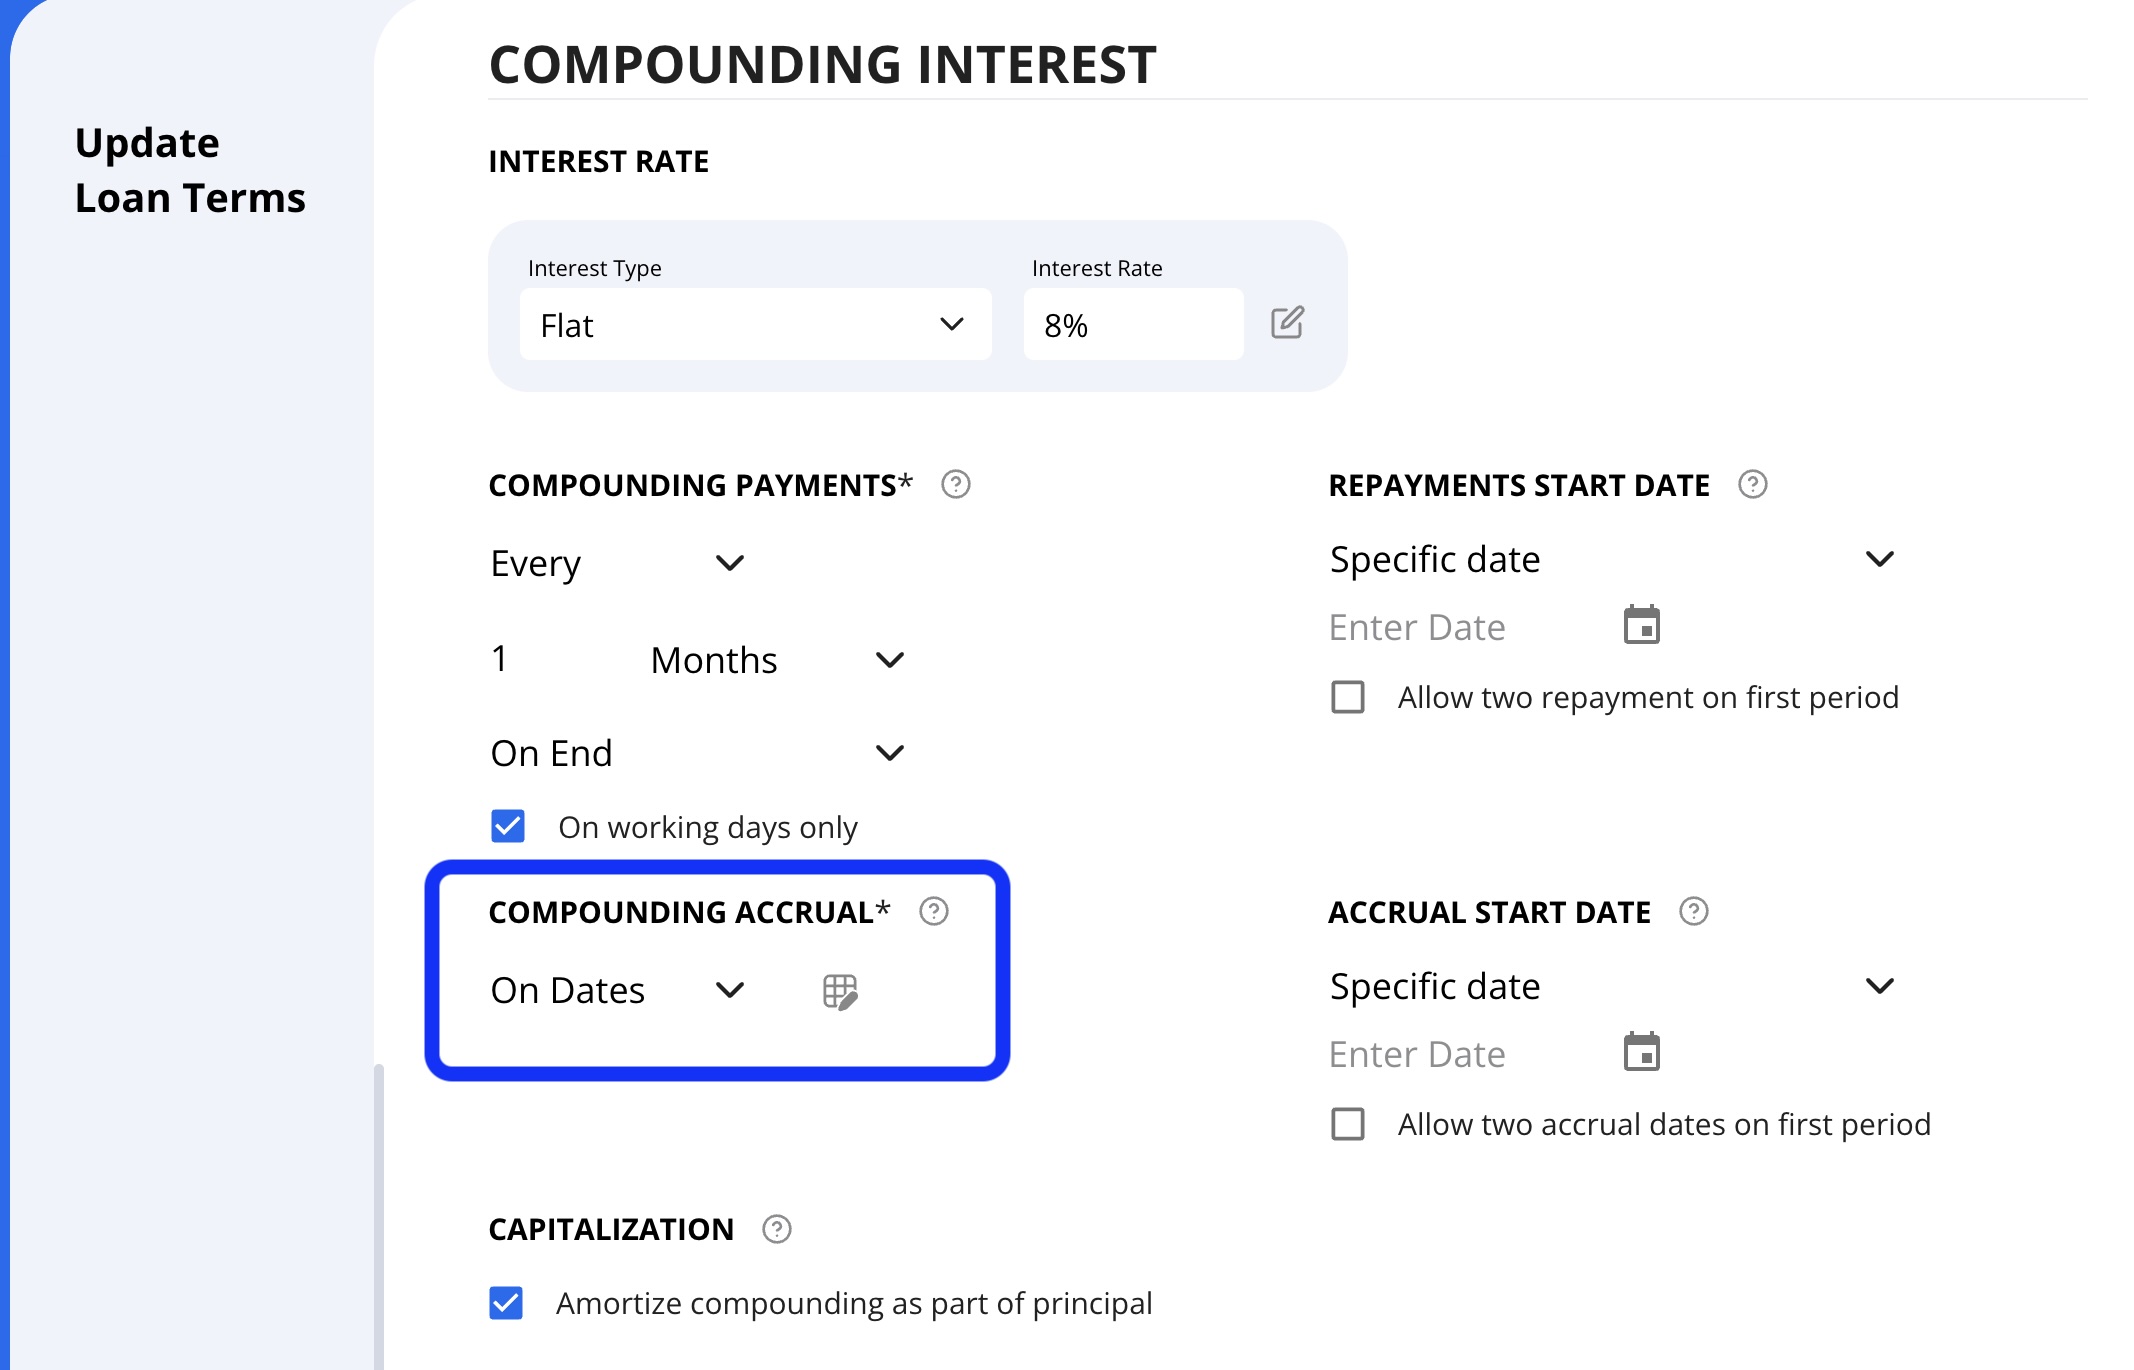2134x1370 pixels.
Task: Open the Accrual Start Date help icon
Action: tap(1693, 912)
